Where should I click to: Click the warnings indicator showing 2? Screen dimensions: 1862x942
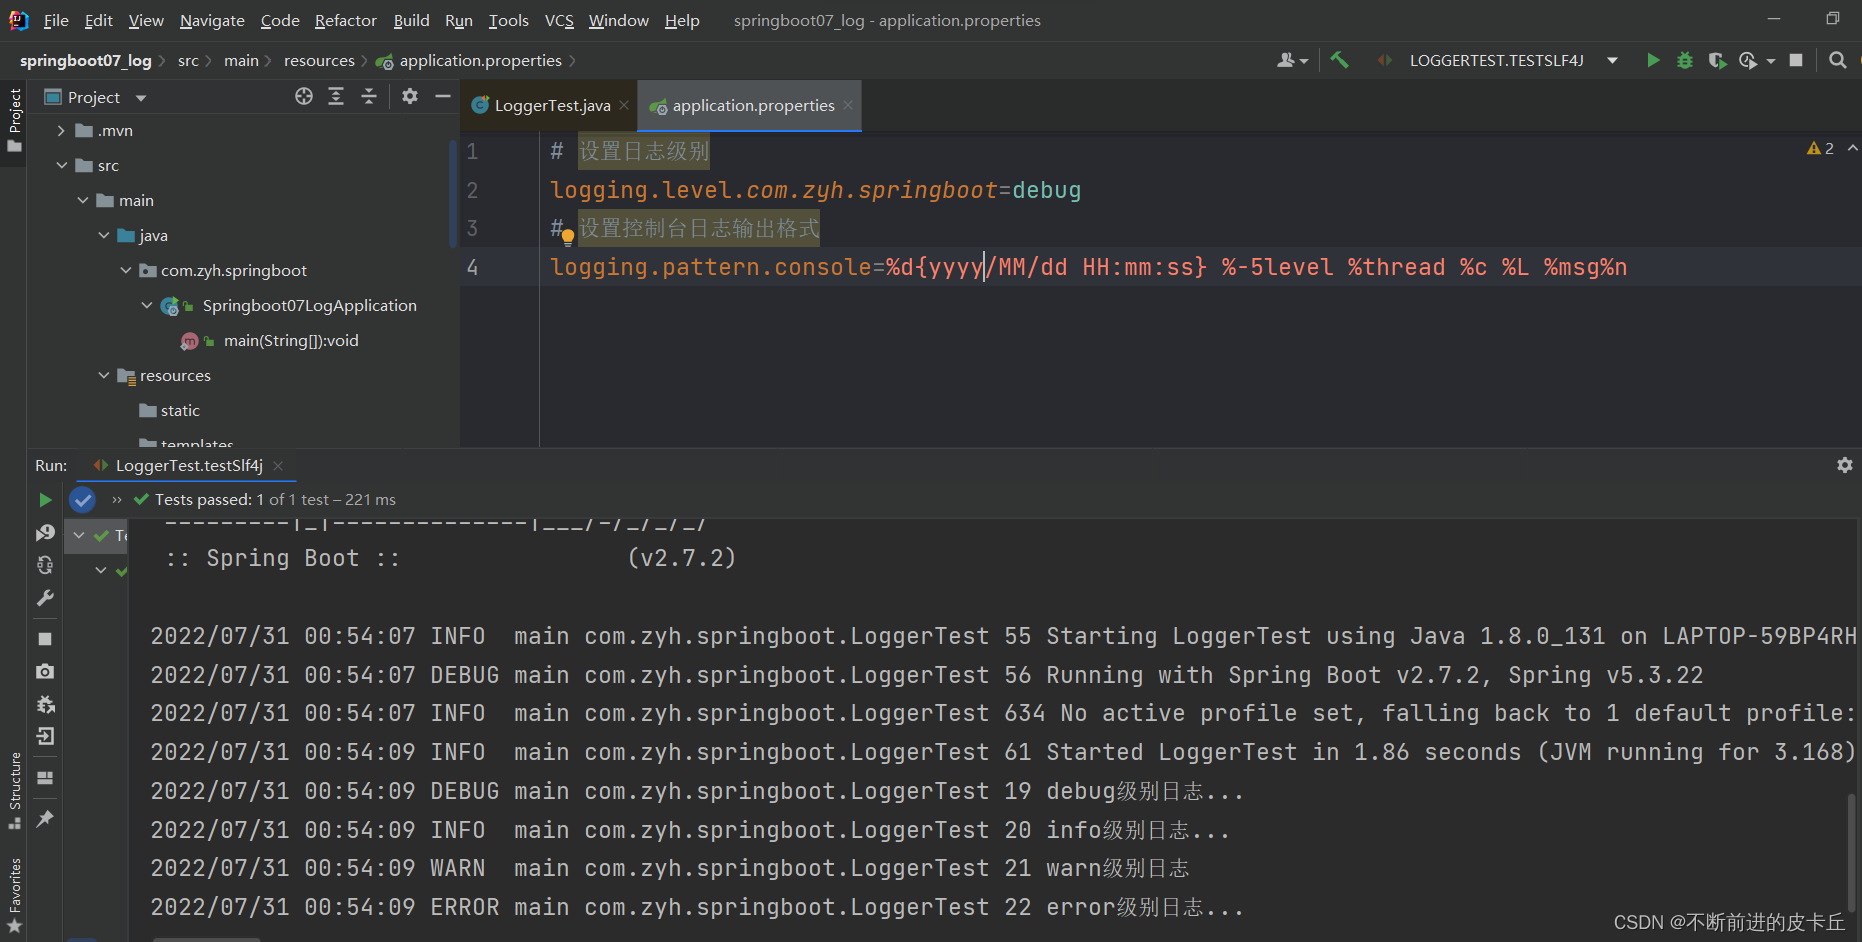[1820, 148]
